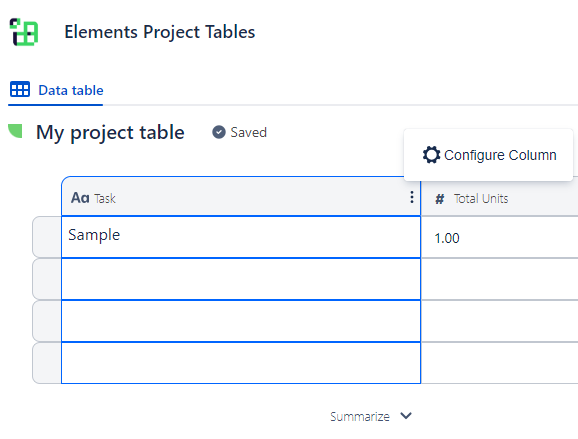Select the Sample task cell
Image resolution: width=578 pixels, height=439 pixels.
241,237
